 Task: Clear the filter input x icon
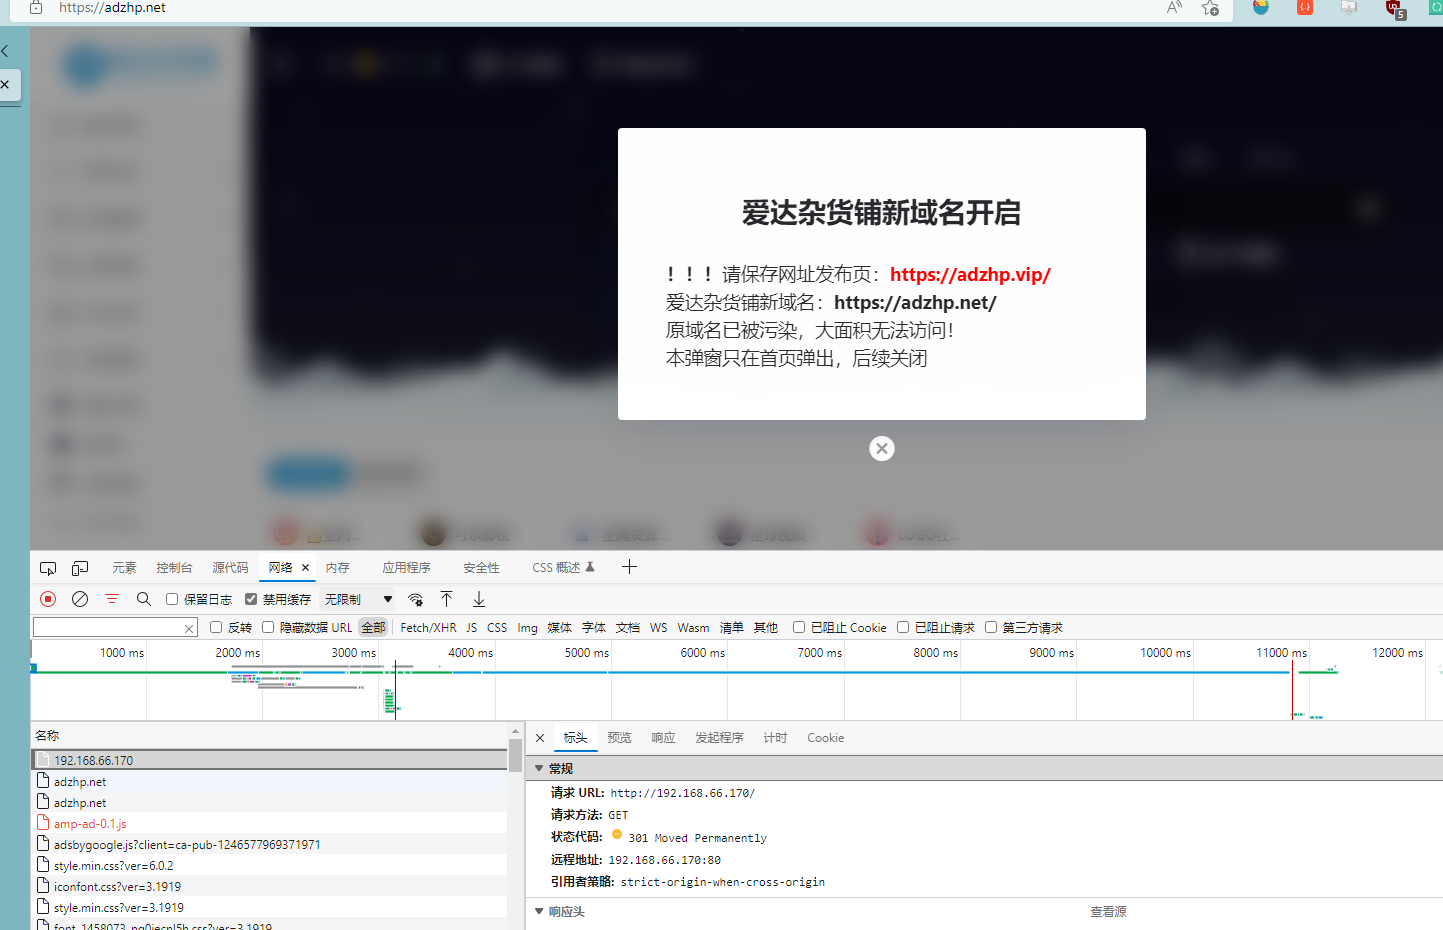[188, 628]
